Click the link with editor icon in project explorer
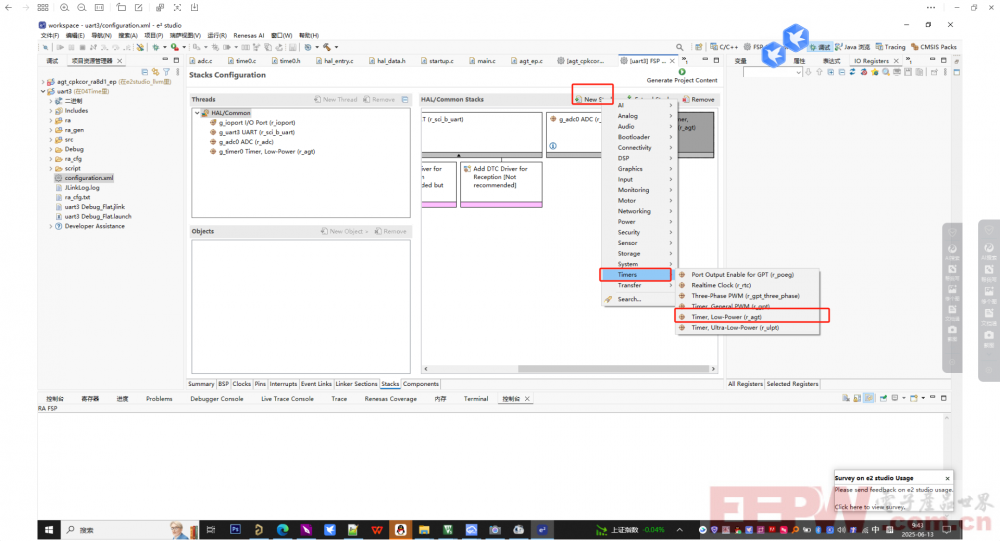This screenshot has height=541, width=1000. 156,72
